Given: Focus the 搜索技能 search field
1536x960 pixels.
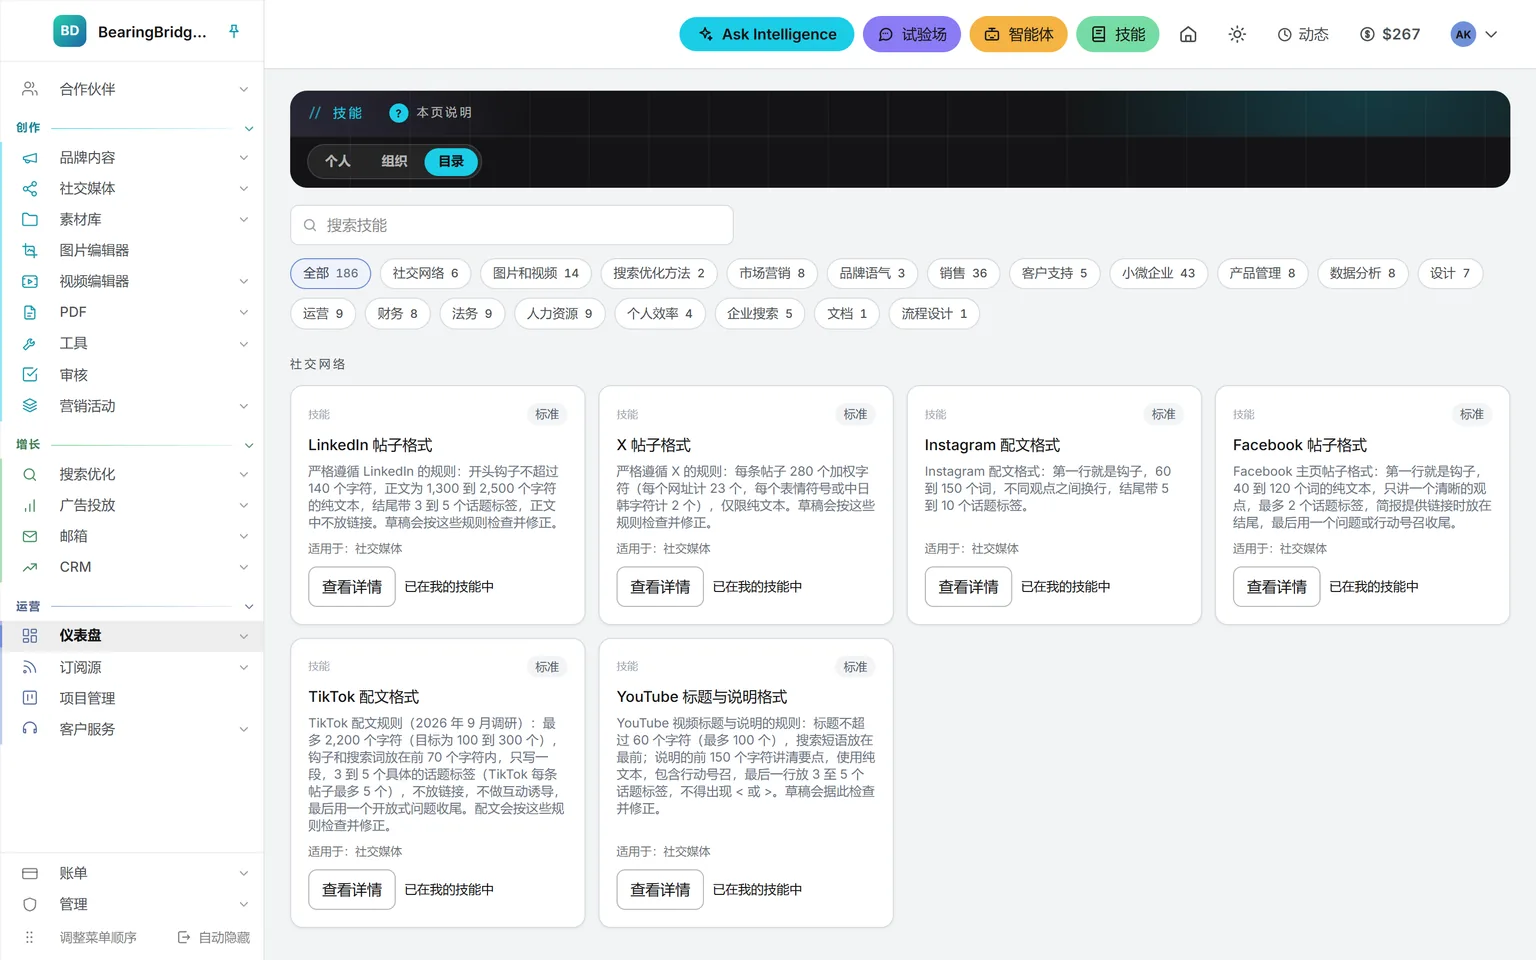Looking at the screenshot, I should [512, 225].
